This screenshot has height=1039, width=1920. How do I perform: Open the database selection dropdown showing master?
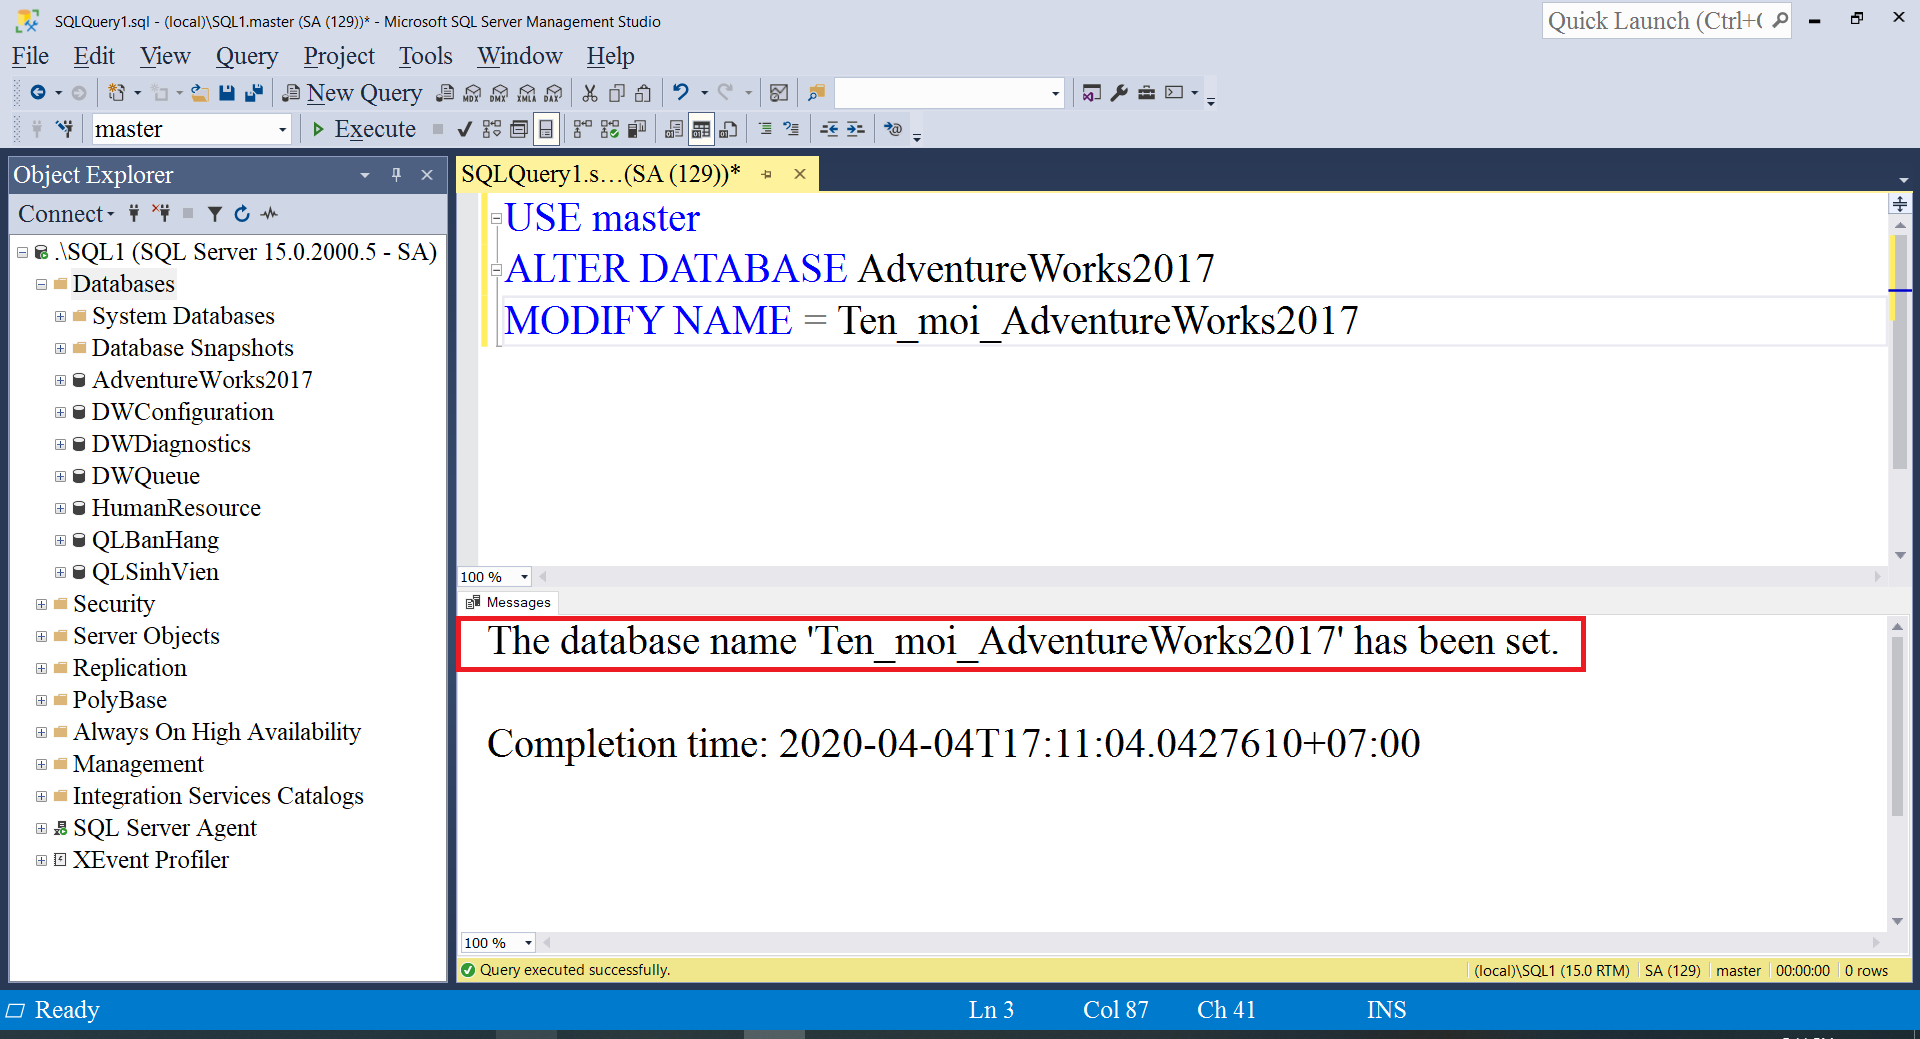tap(282, 128)
